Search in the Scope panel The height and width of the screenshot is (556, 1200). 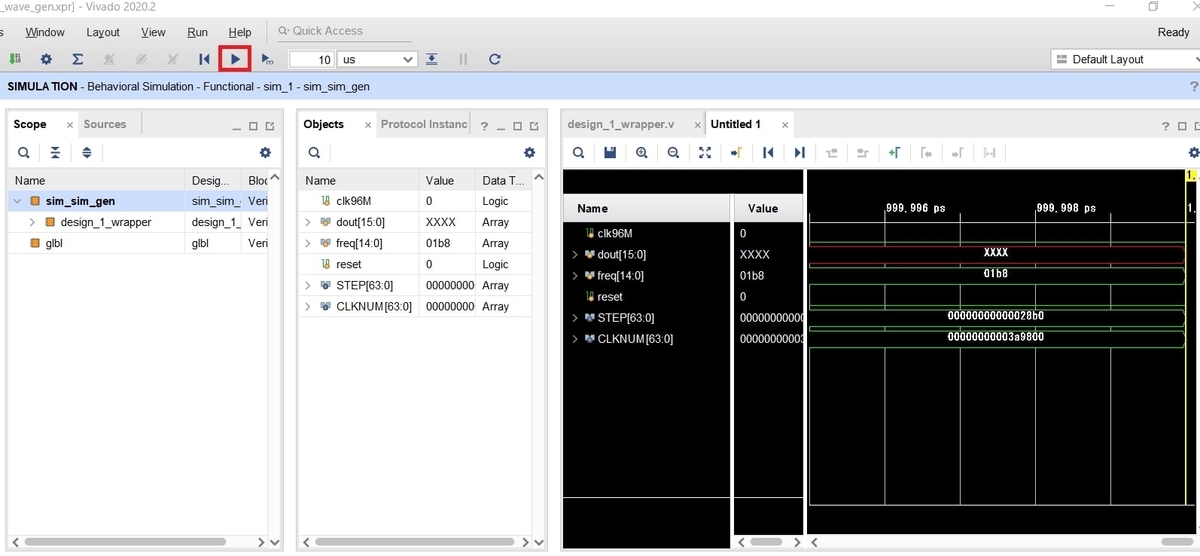(x=23, y=153)
